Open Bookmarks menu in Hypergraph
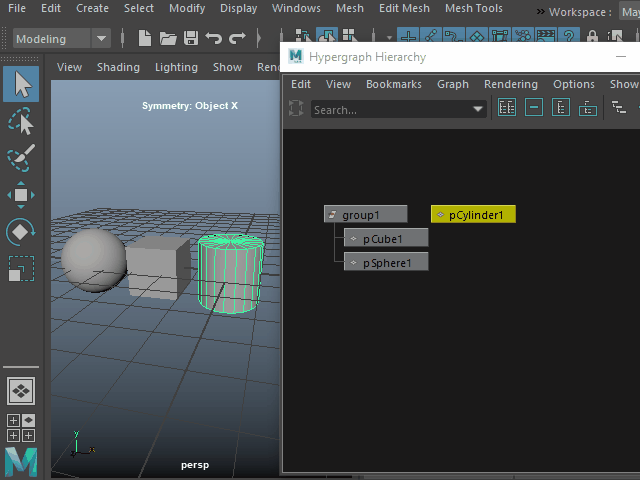640x480 pixels. (393, 84)
